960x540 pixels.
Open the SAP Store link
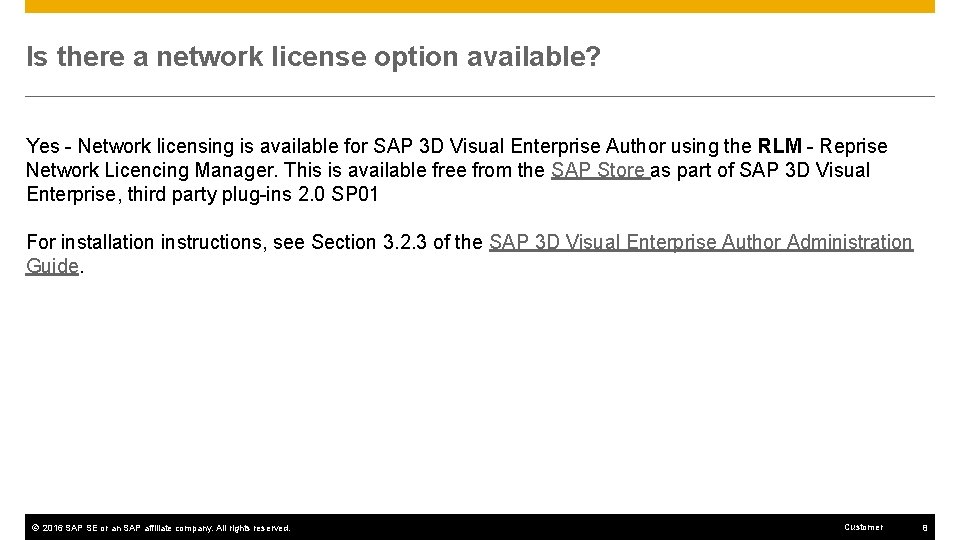tap(600, 170)
